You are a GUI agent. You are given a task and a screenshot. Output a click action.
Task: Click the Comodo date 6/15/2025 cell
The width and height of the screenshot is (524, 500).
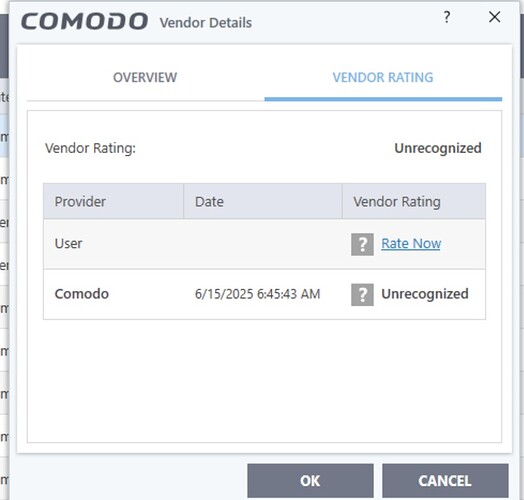(x=257, y=294)
